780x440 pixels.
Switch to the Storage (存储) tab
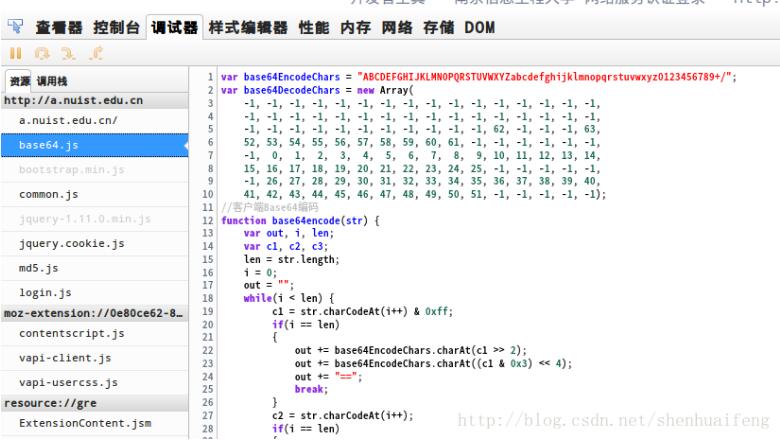tap(438, 27)
